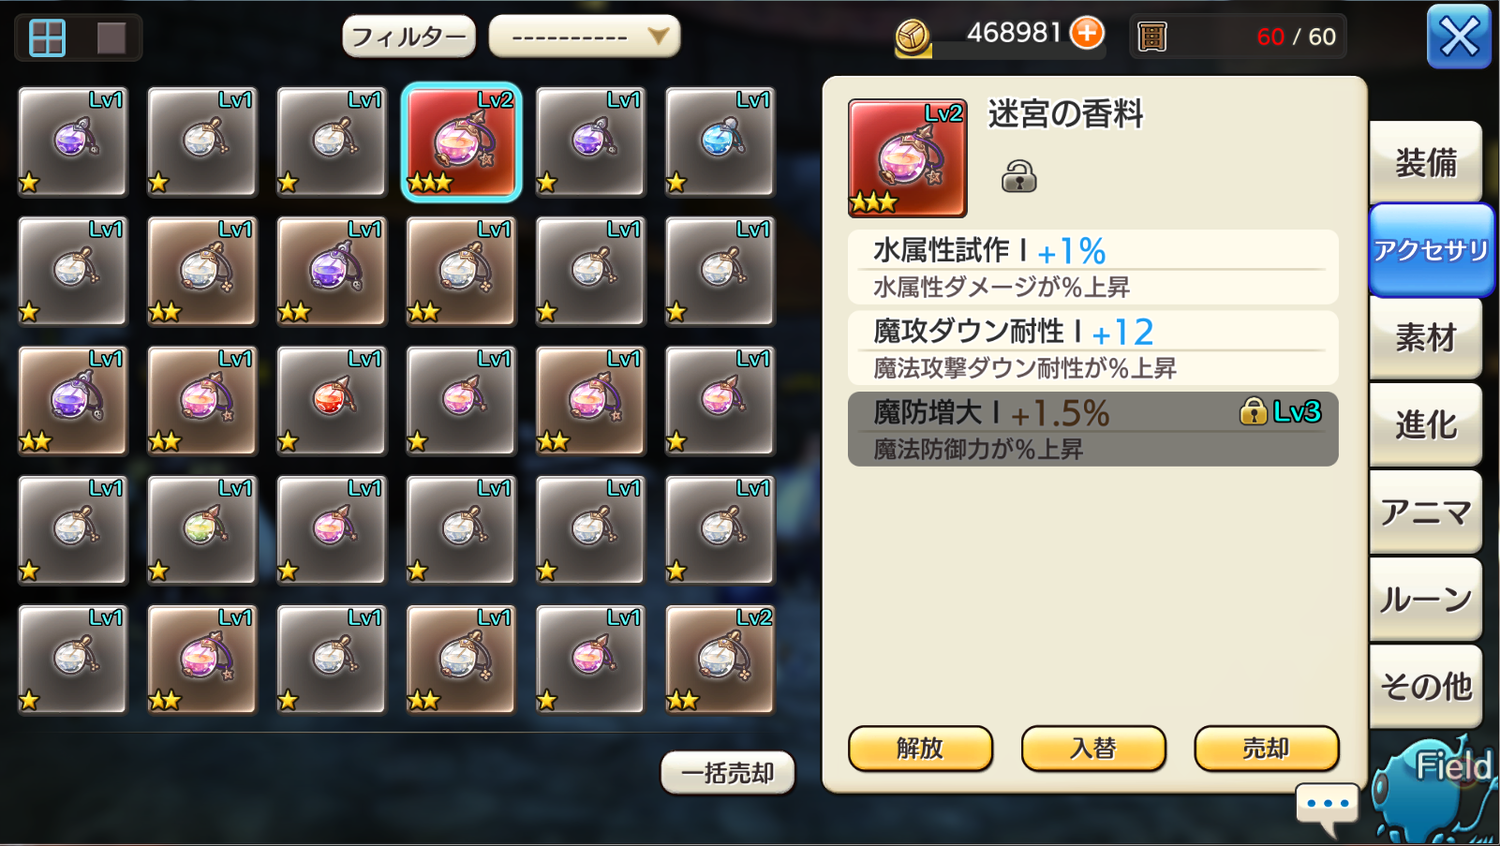Screen dimensions: 1500x846
Task: Open the chat speech bubble icon
Action: pyautogui.click(x=1327, y=806)
